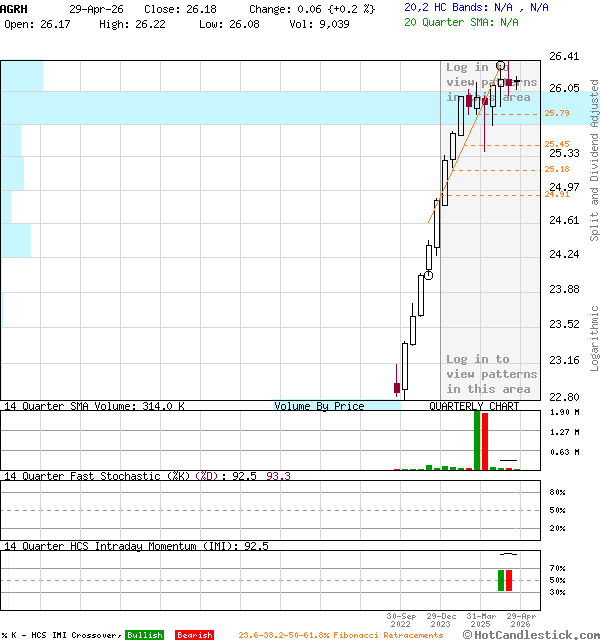This screenshot has width=600, height=640.
Task: Click the QUARTERLY CHART label
Action: 474,407
